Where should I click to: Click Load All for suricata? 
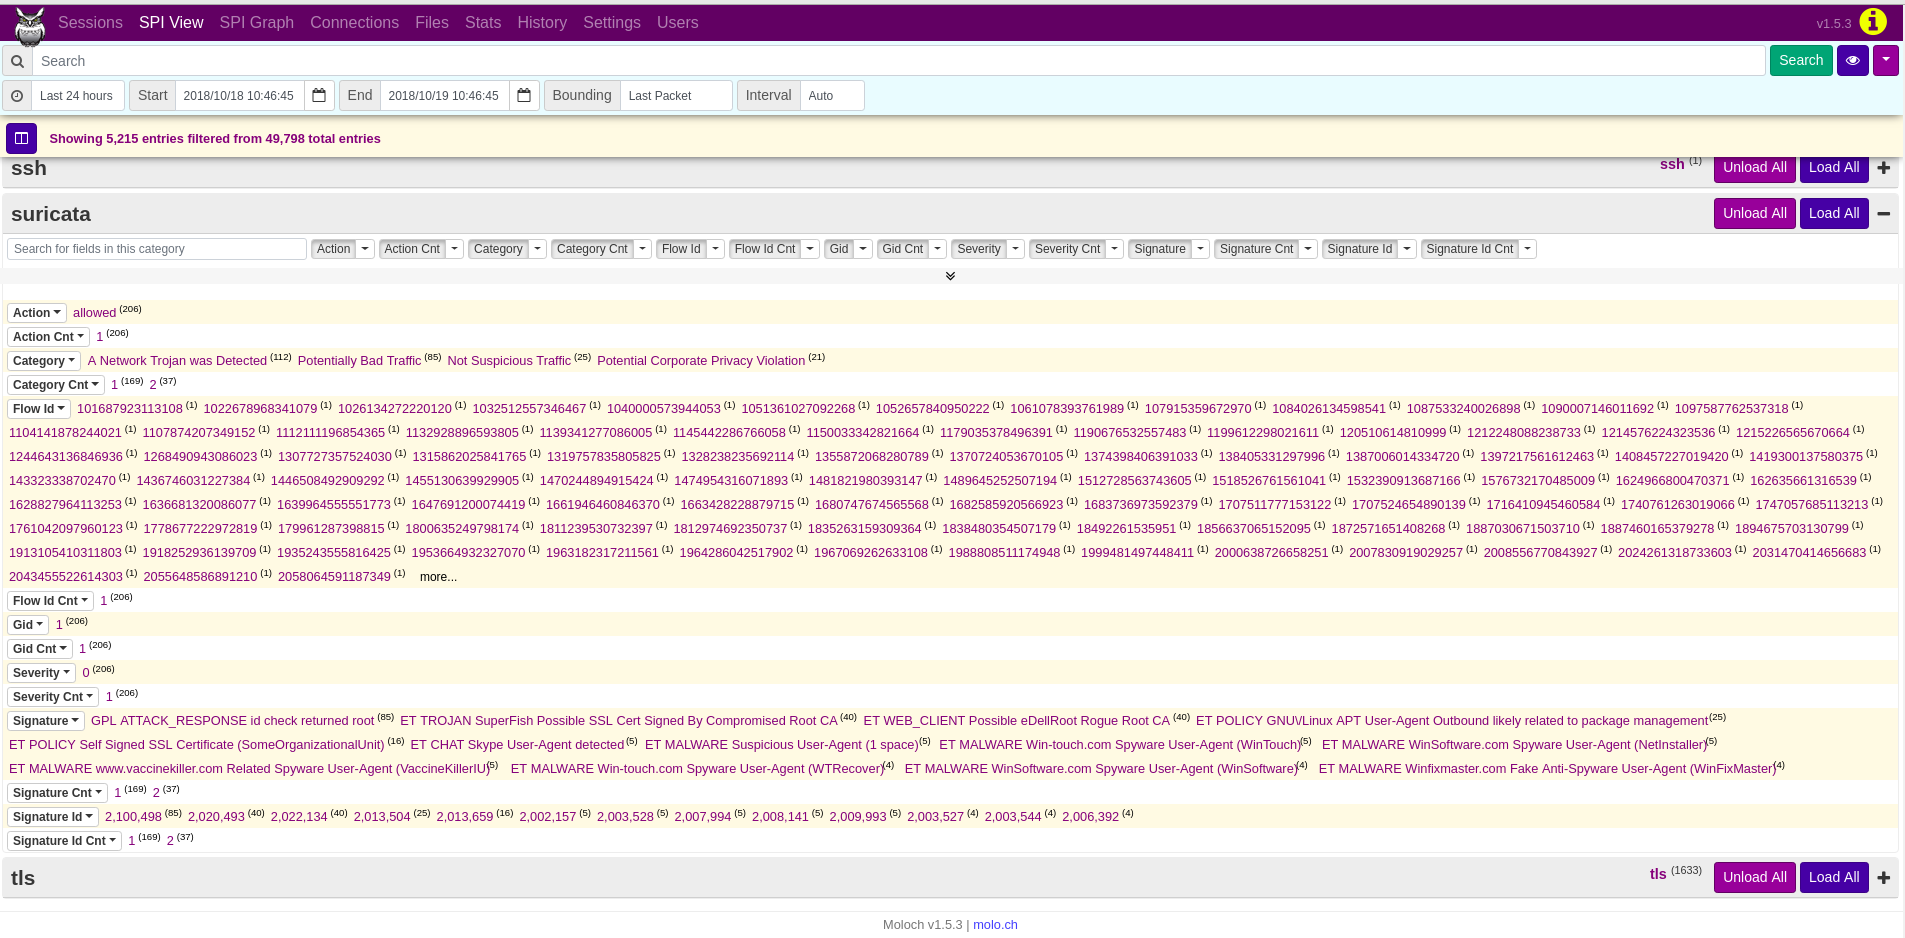(x=1834, y=213)
